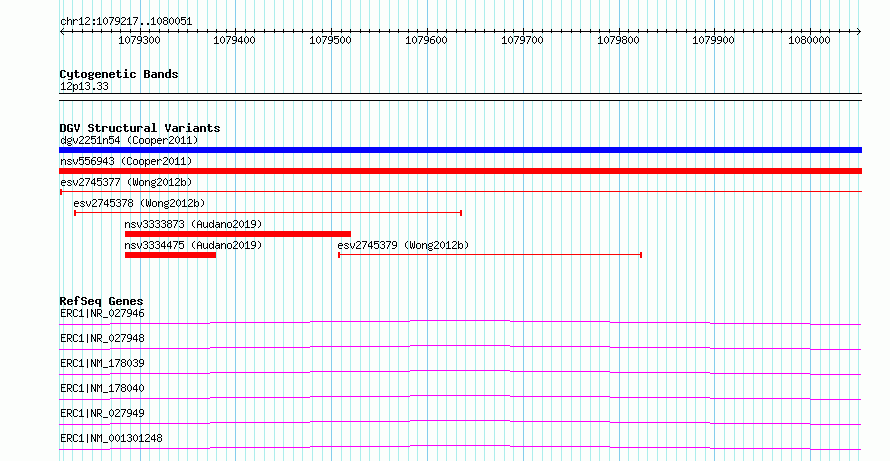Click the magenta ERC1|NM_178039 gene line

coord(460,372)
